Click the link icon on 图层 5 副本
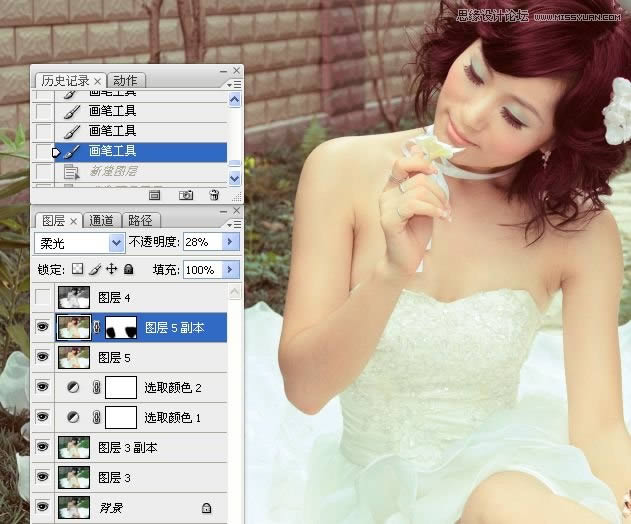Image resolution: width=631 pixels, height=524 pixels. [x=97, y=327]
